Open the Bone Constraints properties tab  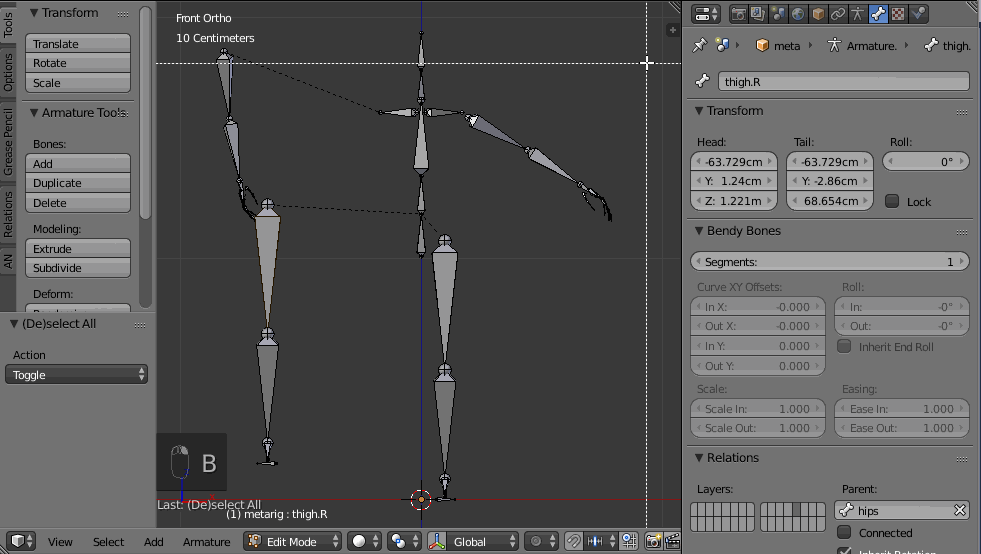pyautogui.click(x=918, y=14)
